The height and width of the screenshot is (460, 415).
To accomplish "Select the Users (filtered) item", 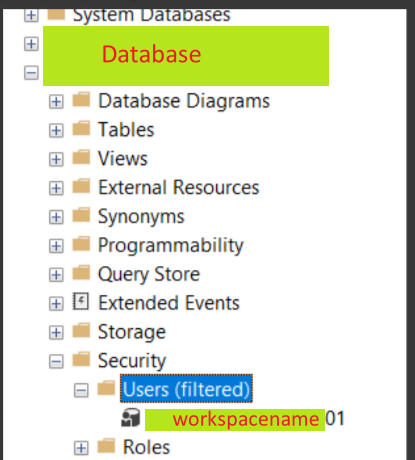I will point(186,389).
